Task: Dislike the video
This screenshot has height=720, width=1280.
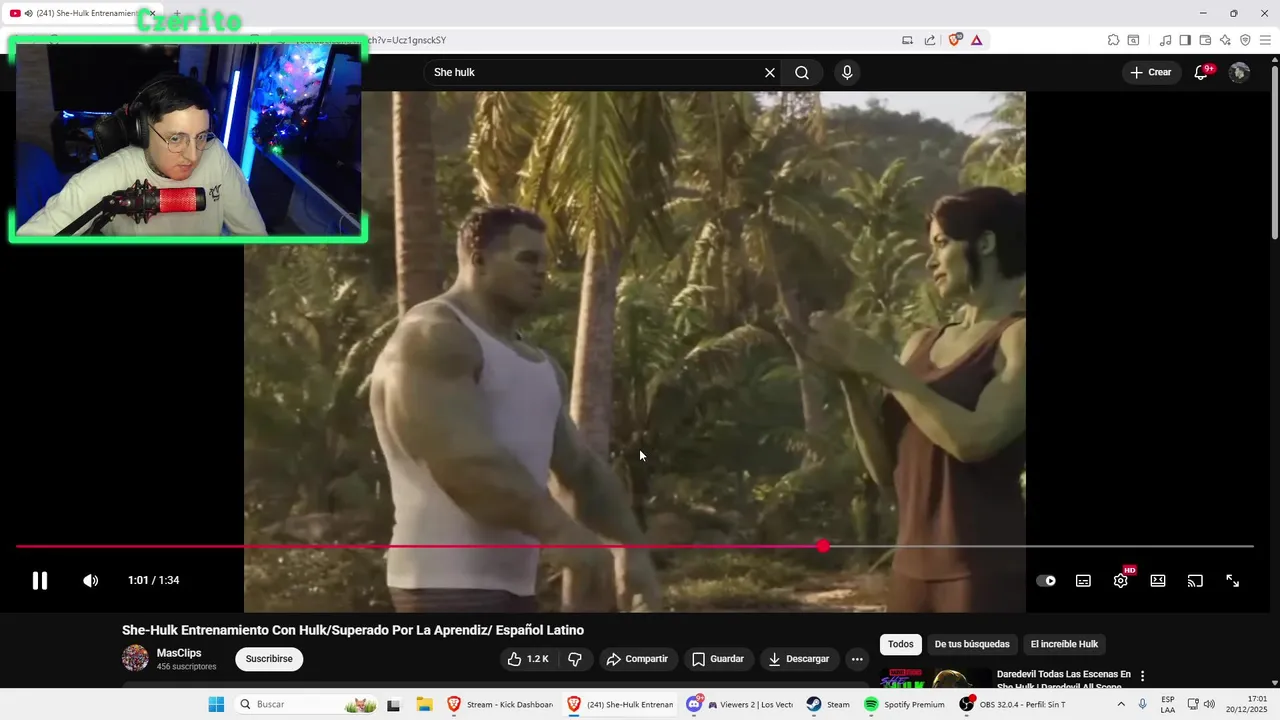Action: click(x=575, y=659)
